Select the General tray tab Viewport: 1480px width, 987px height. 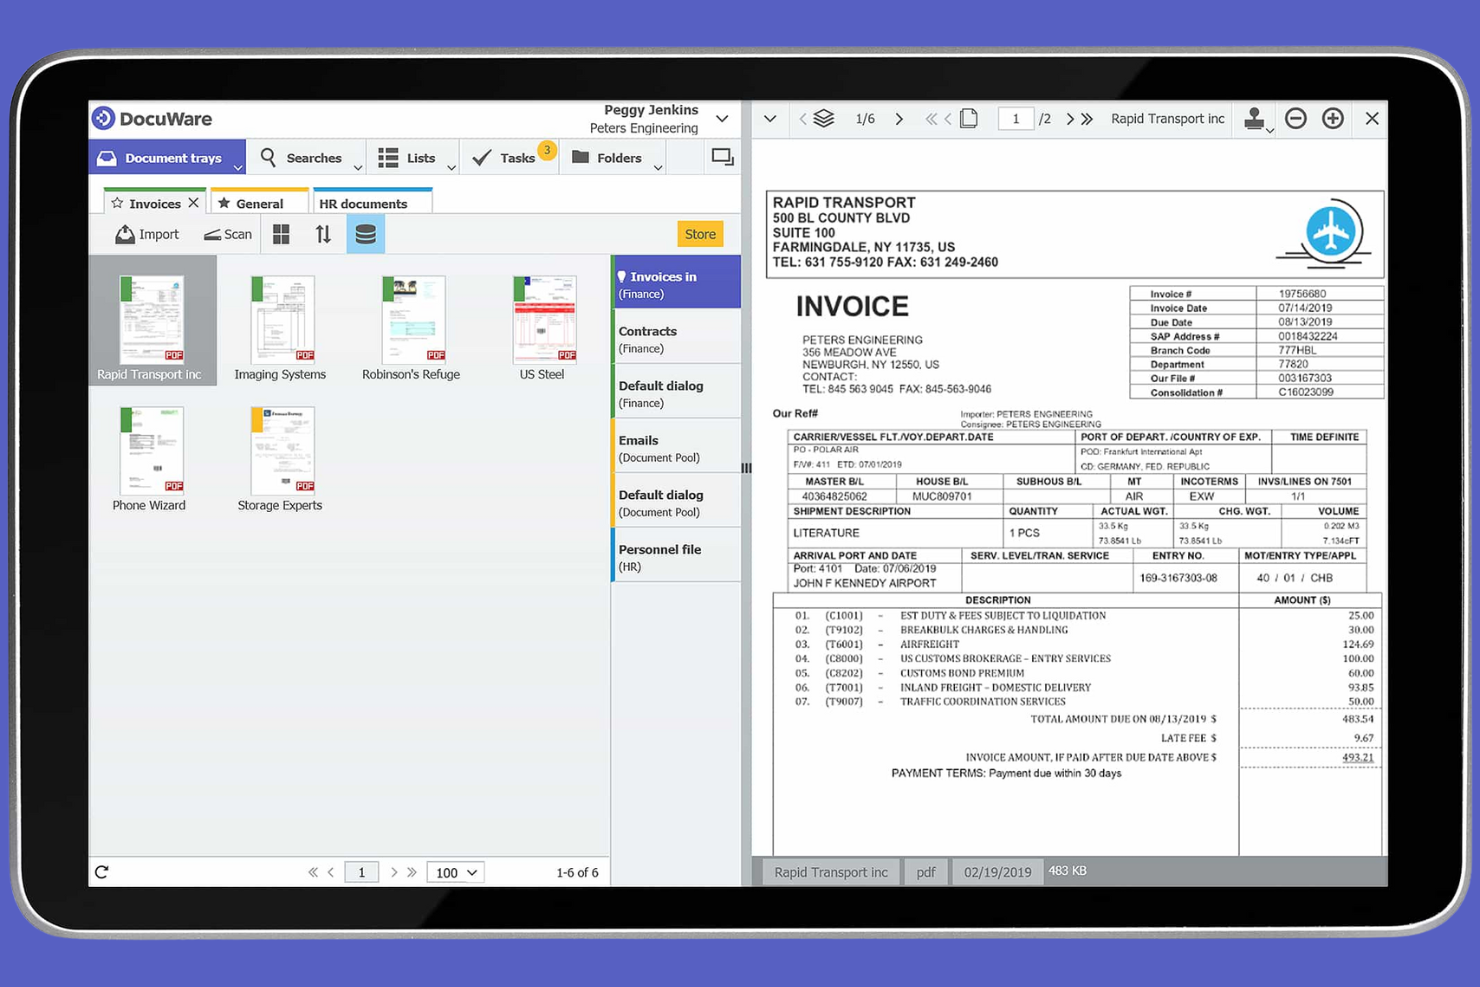(256, 203)
